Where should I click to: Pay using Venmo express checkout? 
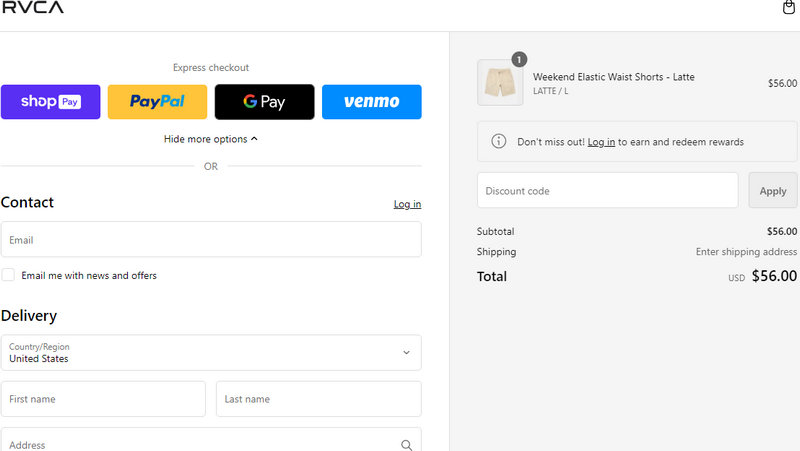tap(371, 102)
